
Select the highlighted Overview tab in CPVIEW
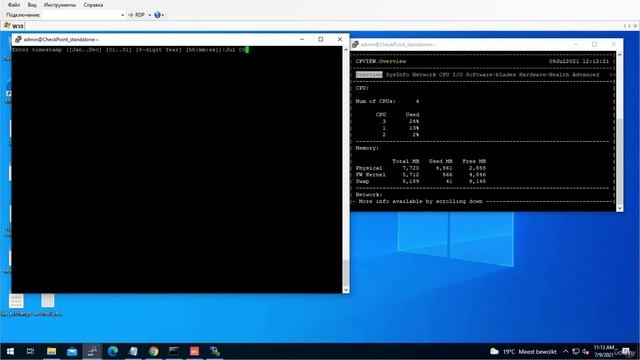[x=369, y=75]
